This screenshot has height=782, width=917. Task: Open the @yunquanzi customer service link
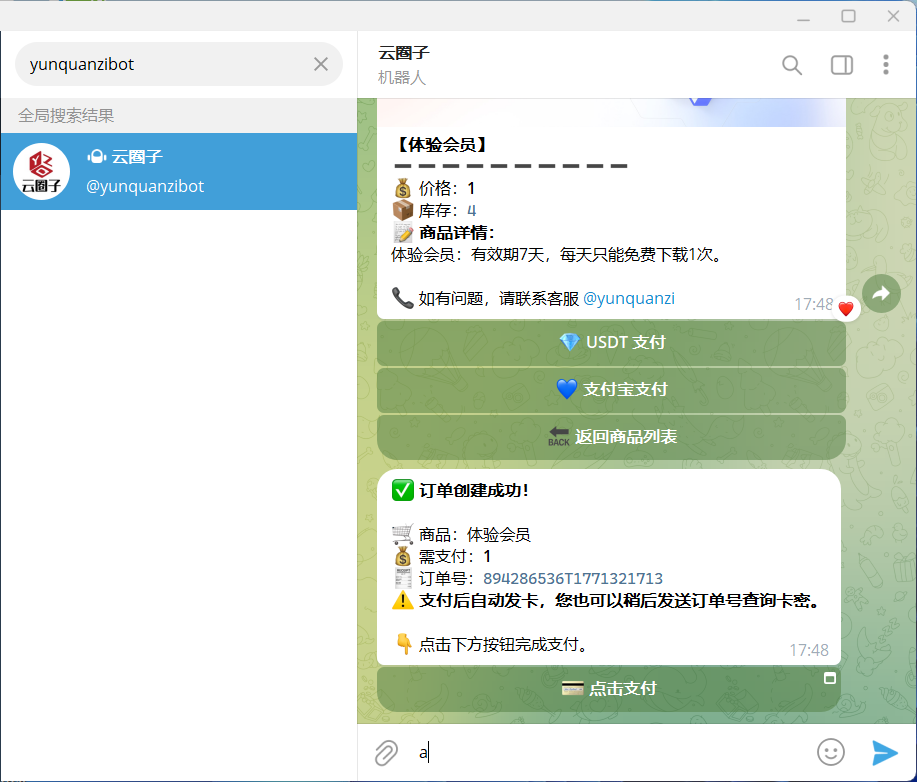click(631, 298)
